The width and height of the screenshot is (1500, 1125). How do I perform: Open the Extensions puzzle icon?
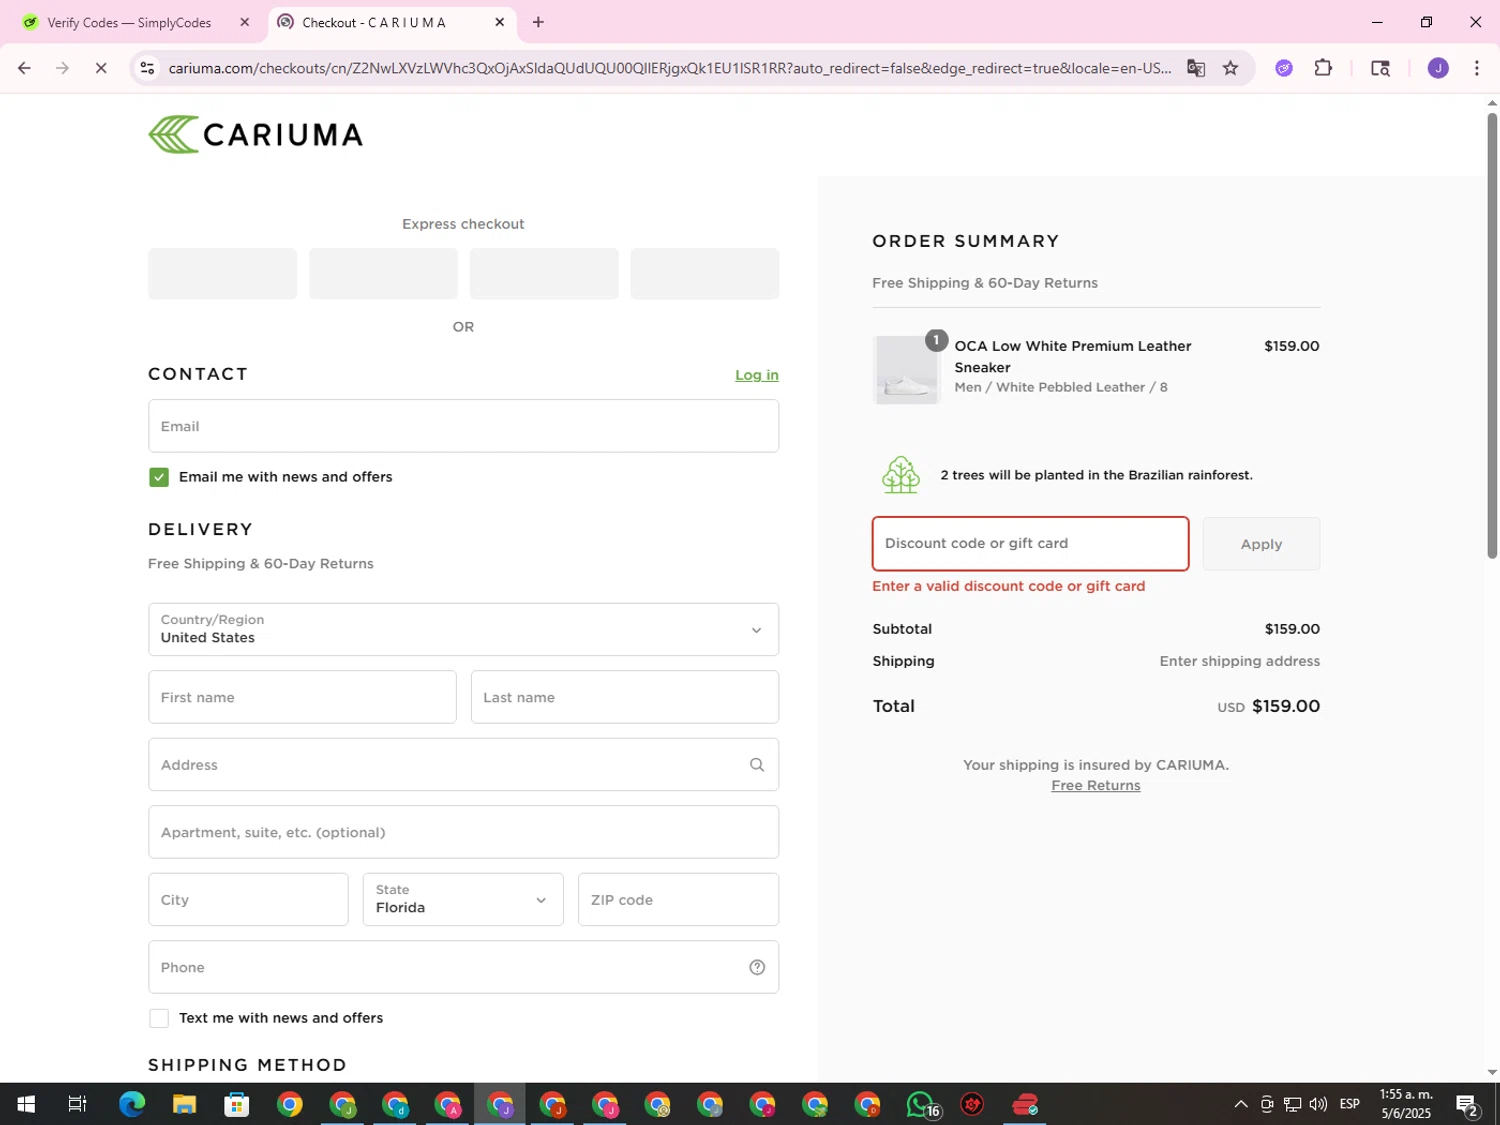[1323, 68]
